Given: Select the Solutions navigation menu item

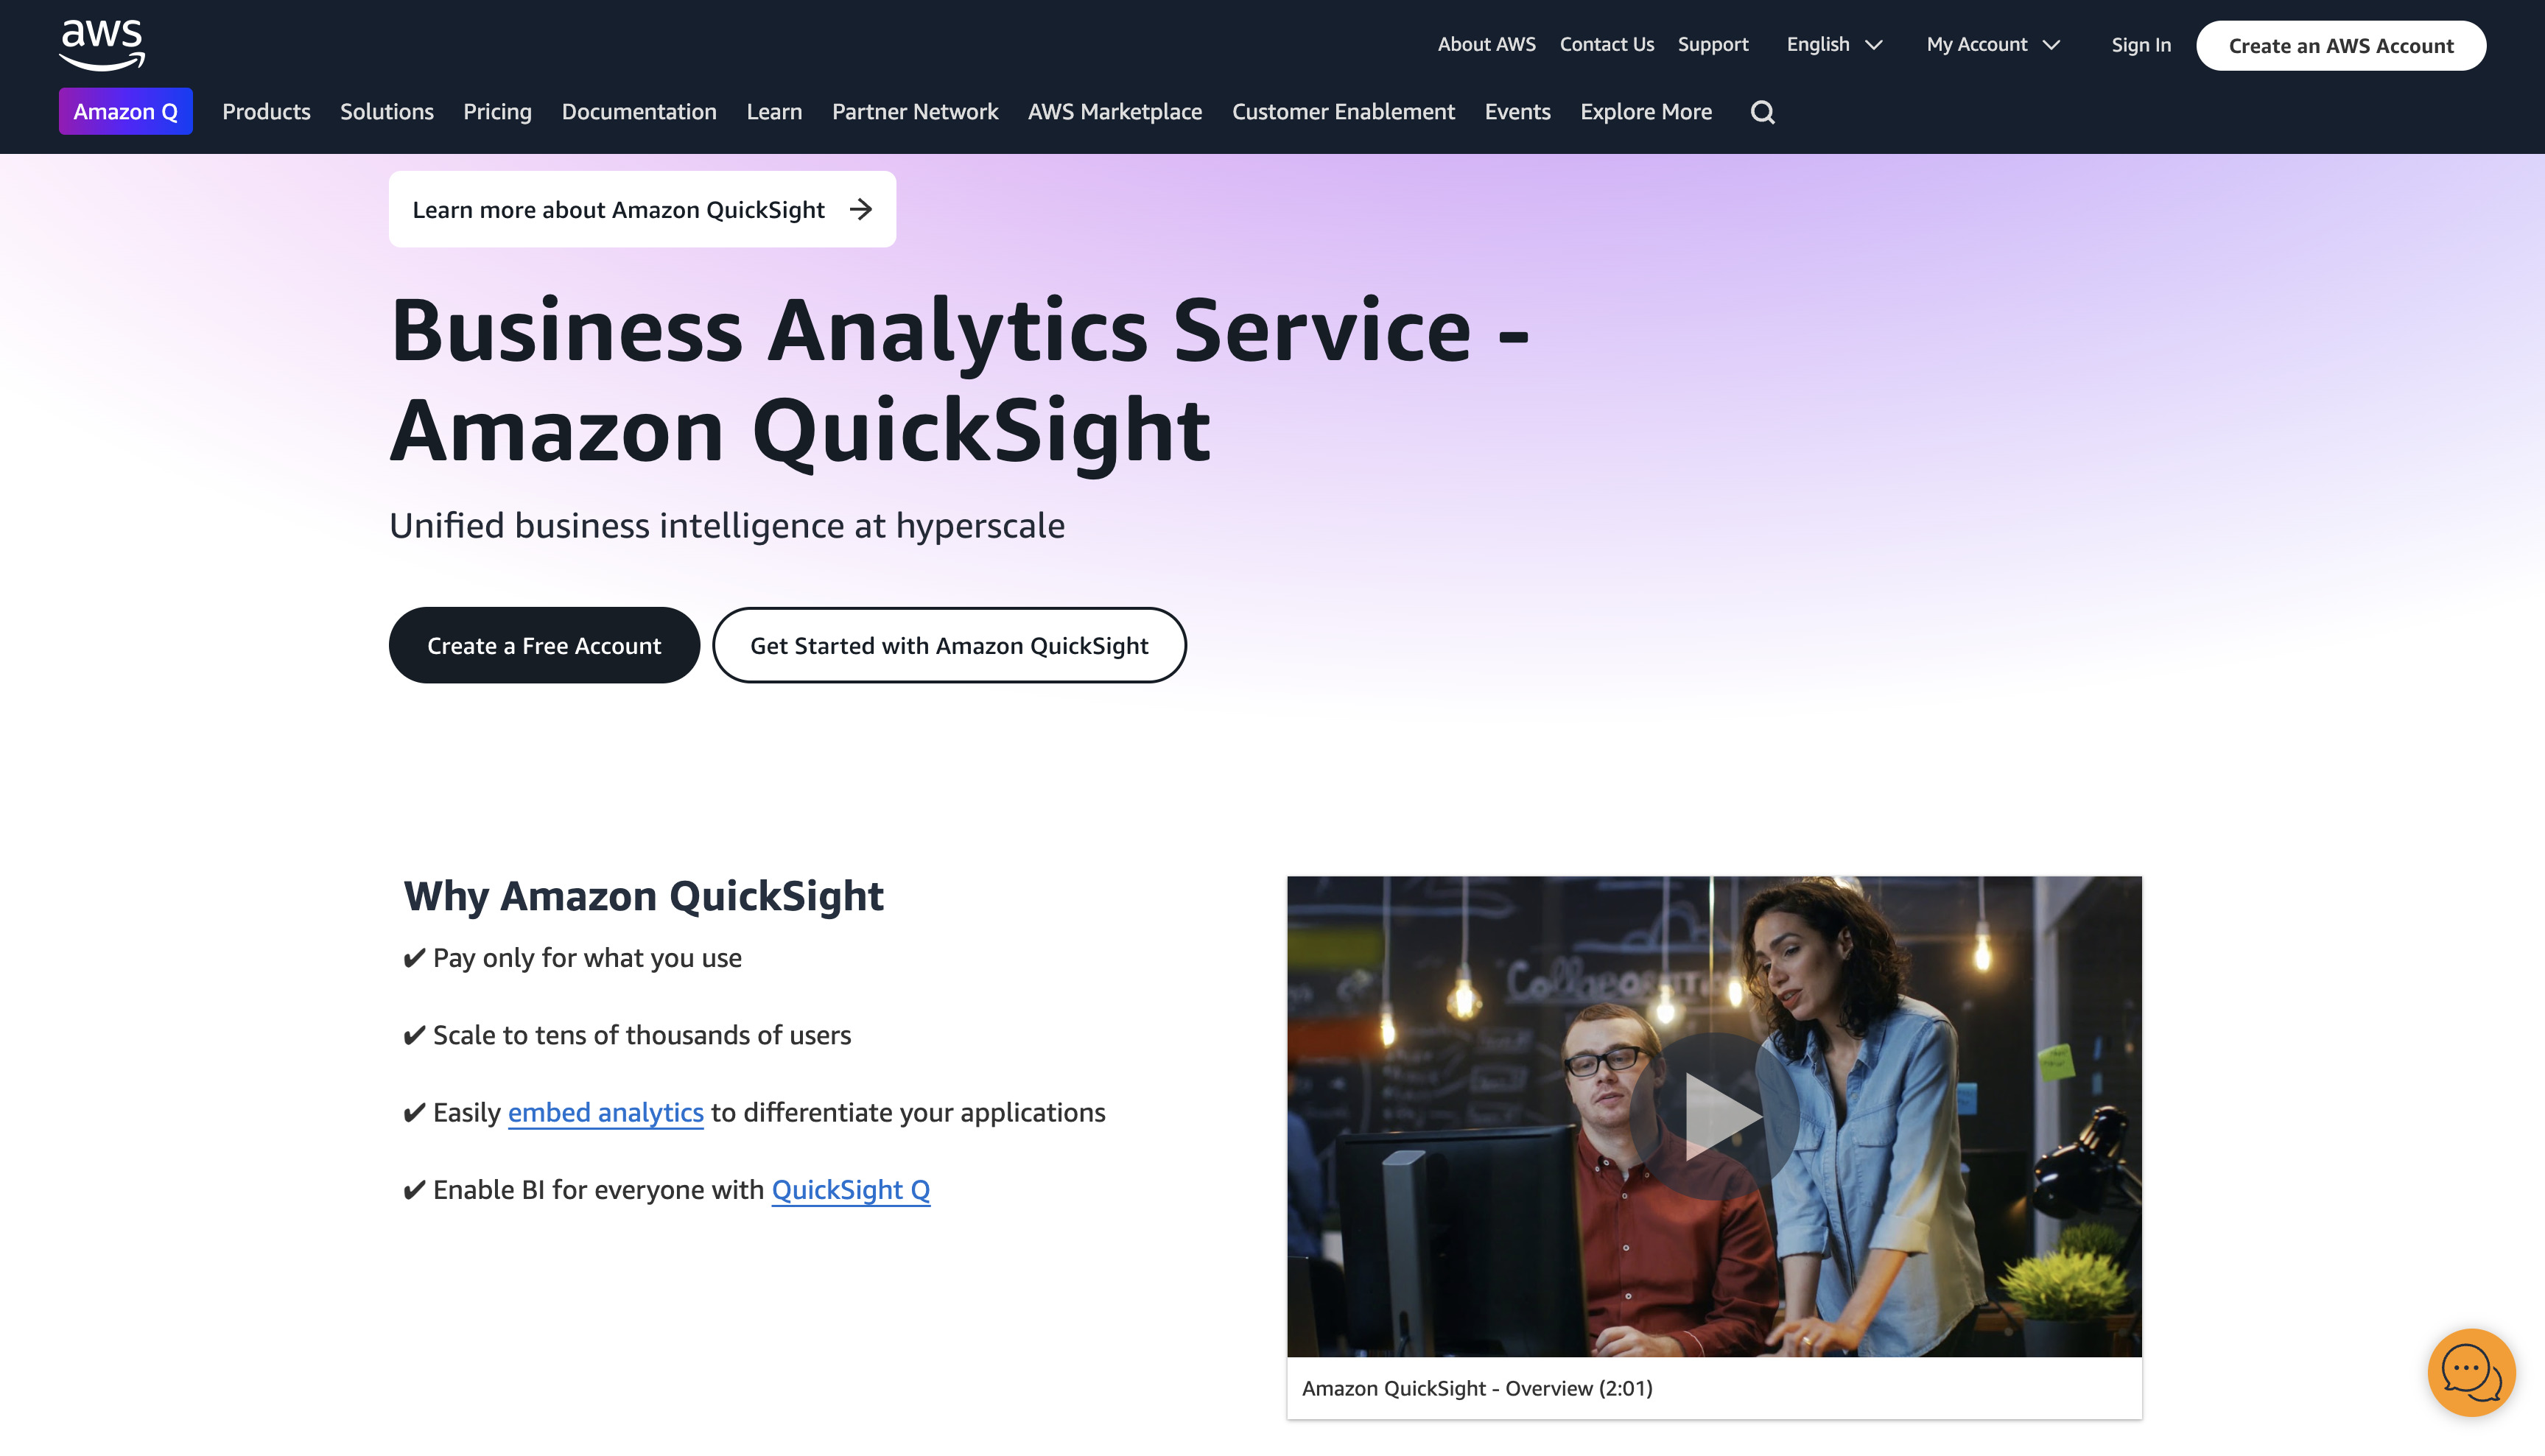Looking at the screenshot, I should [x=386, y=112].
